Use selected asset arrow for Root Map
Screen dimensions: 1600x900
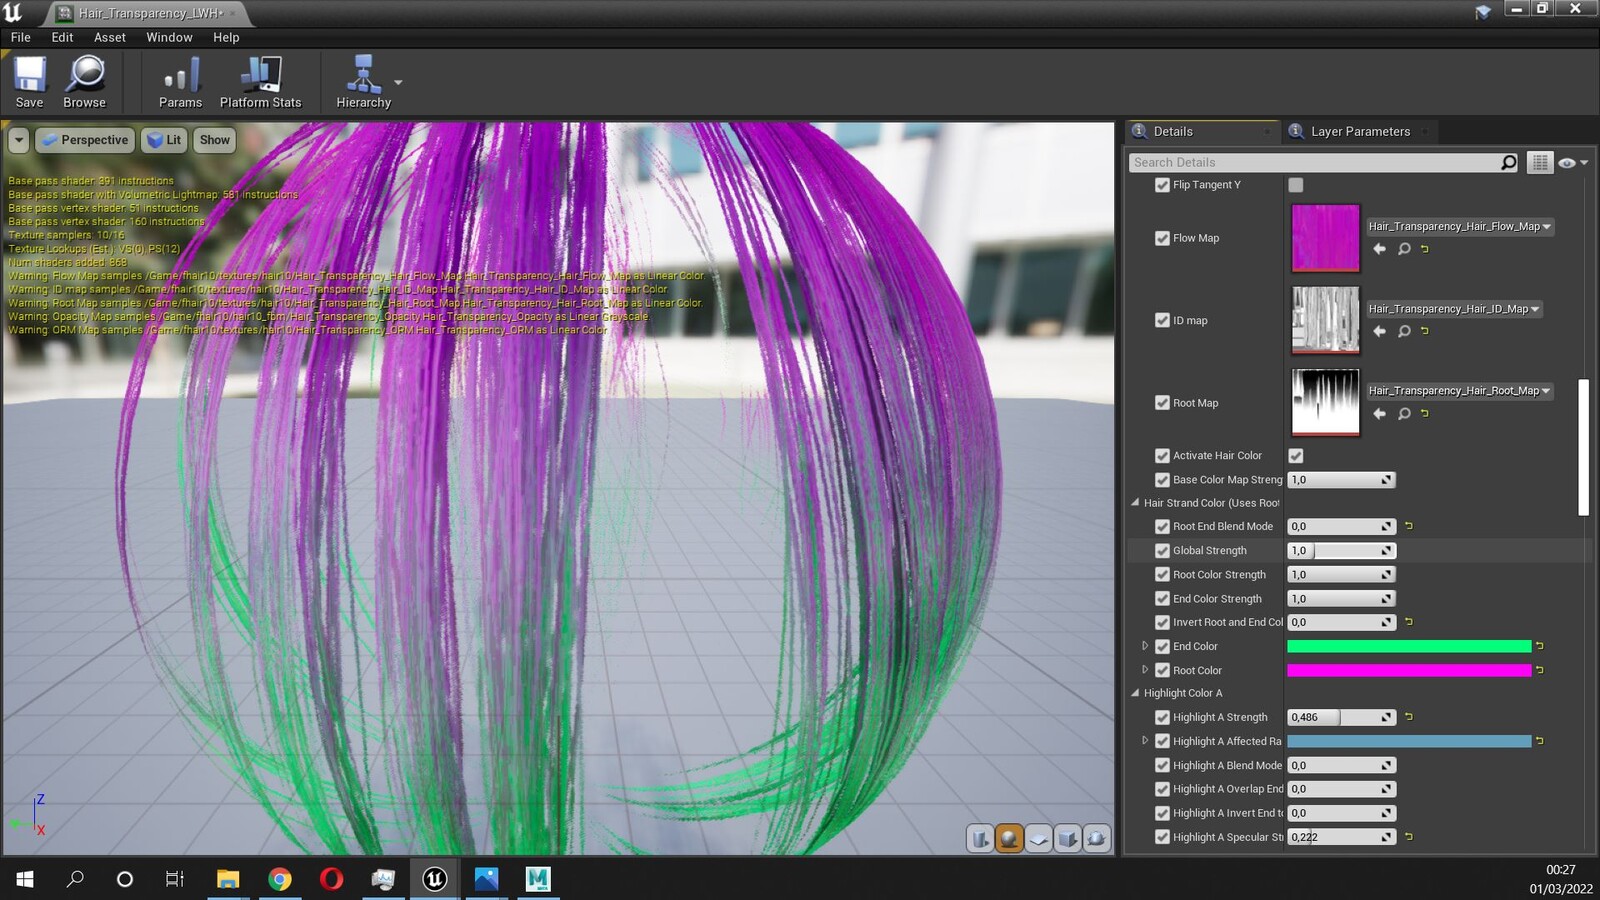coord(1380,414)
